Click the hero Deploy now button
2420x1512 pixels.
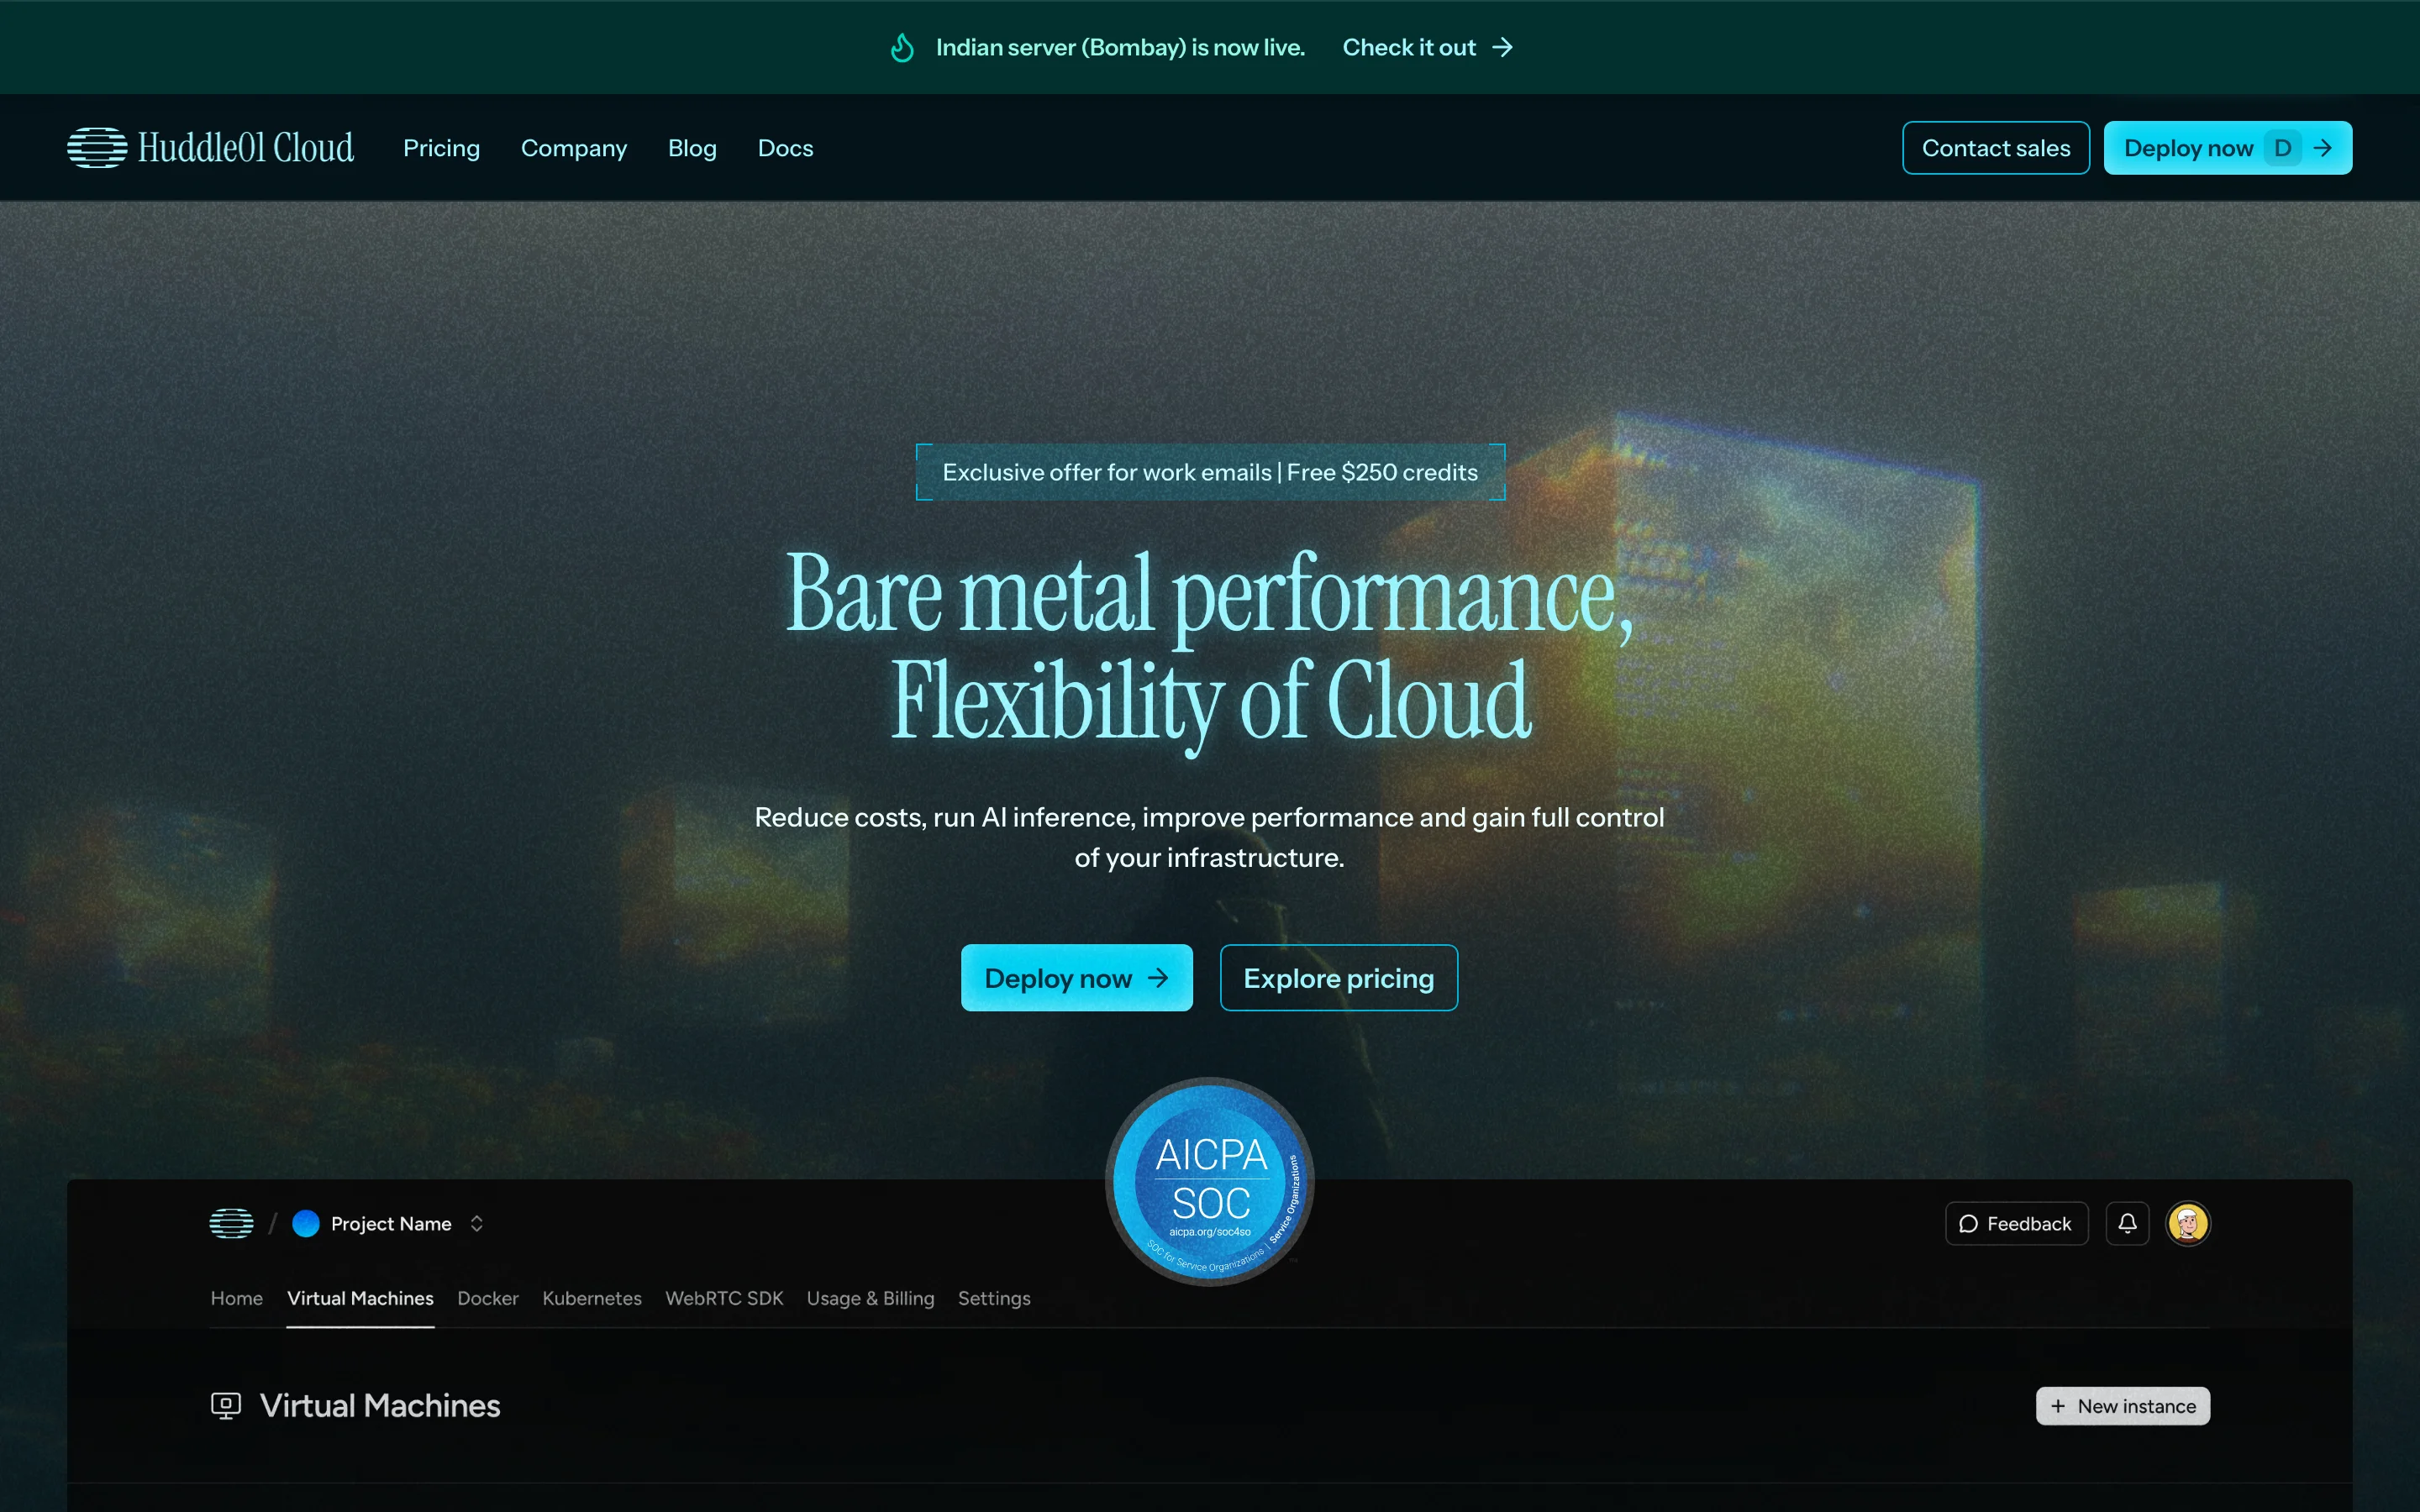(1076, 978)
